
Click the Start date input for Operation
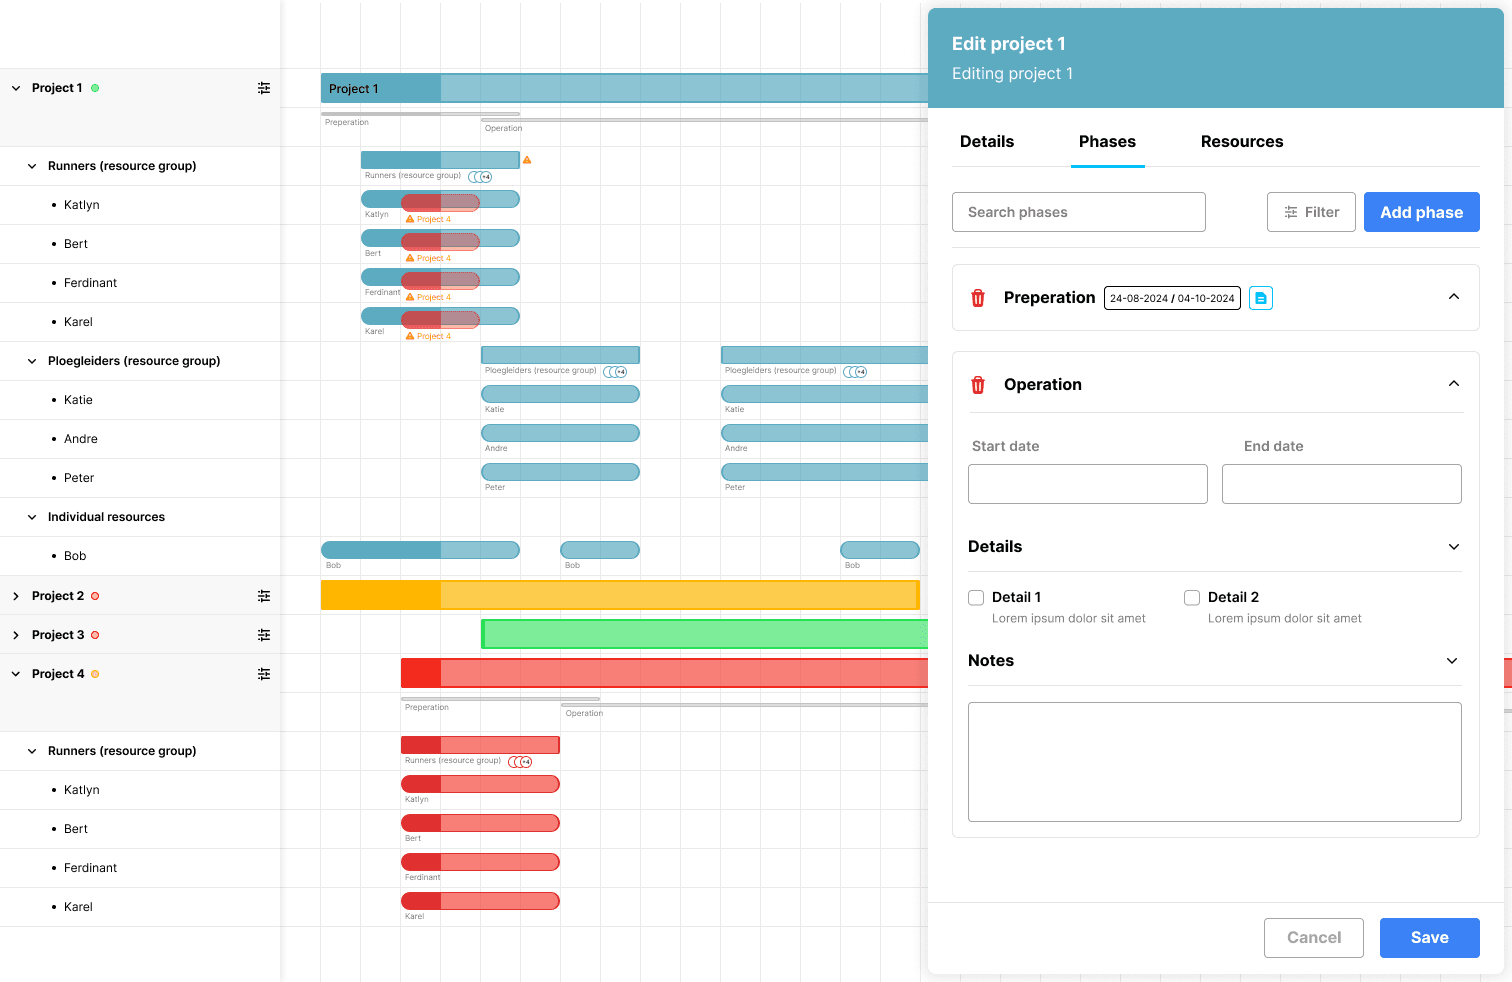tap(1087, 484)
